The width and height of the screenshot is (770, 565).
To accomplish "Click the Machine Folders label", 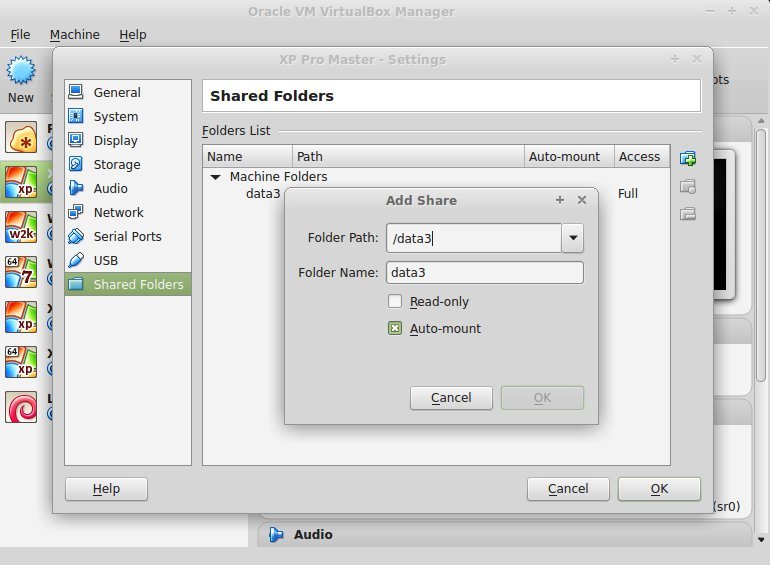I will tap(278, 177).
